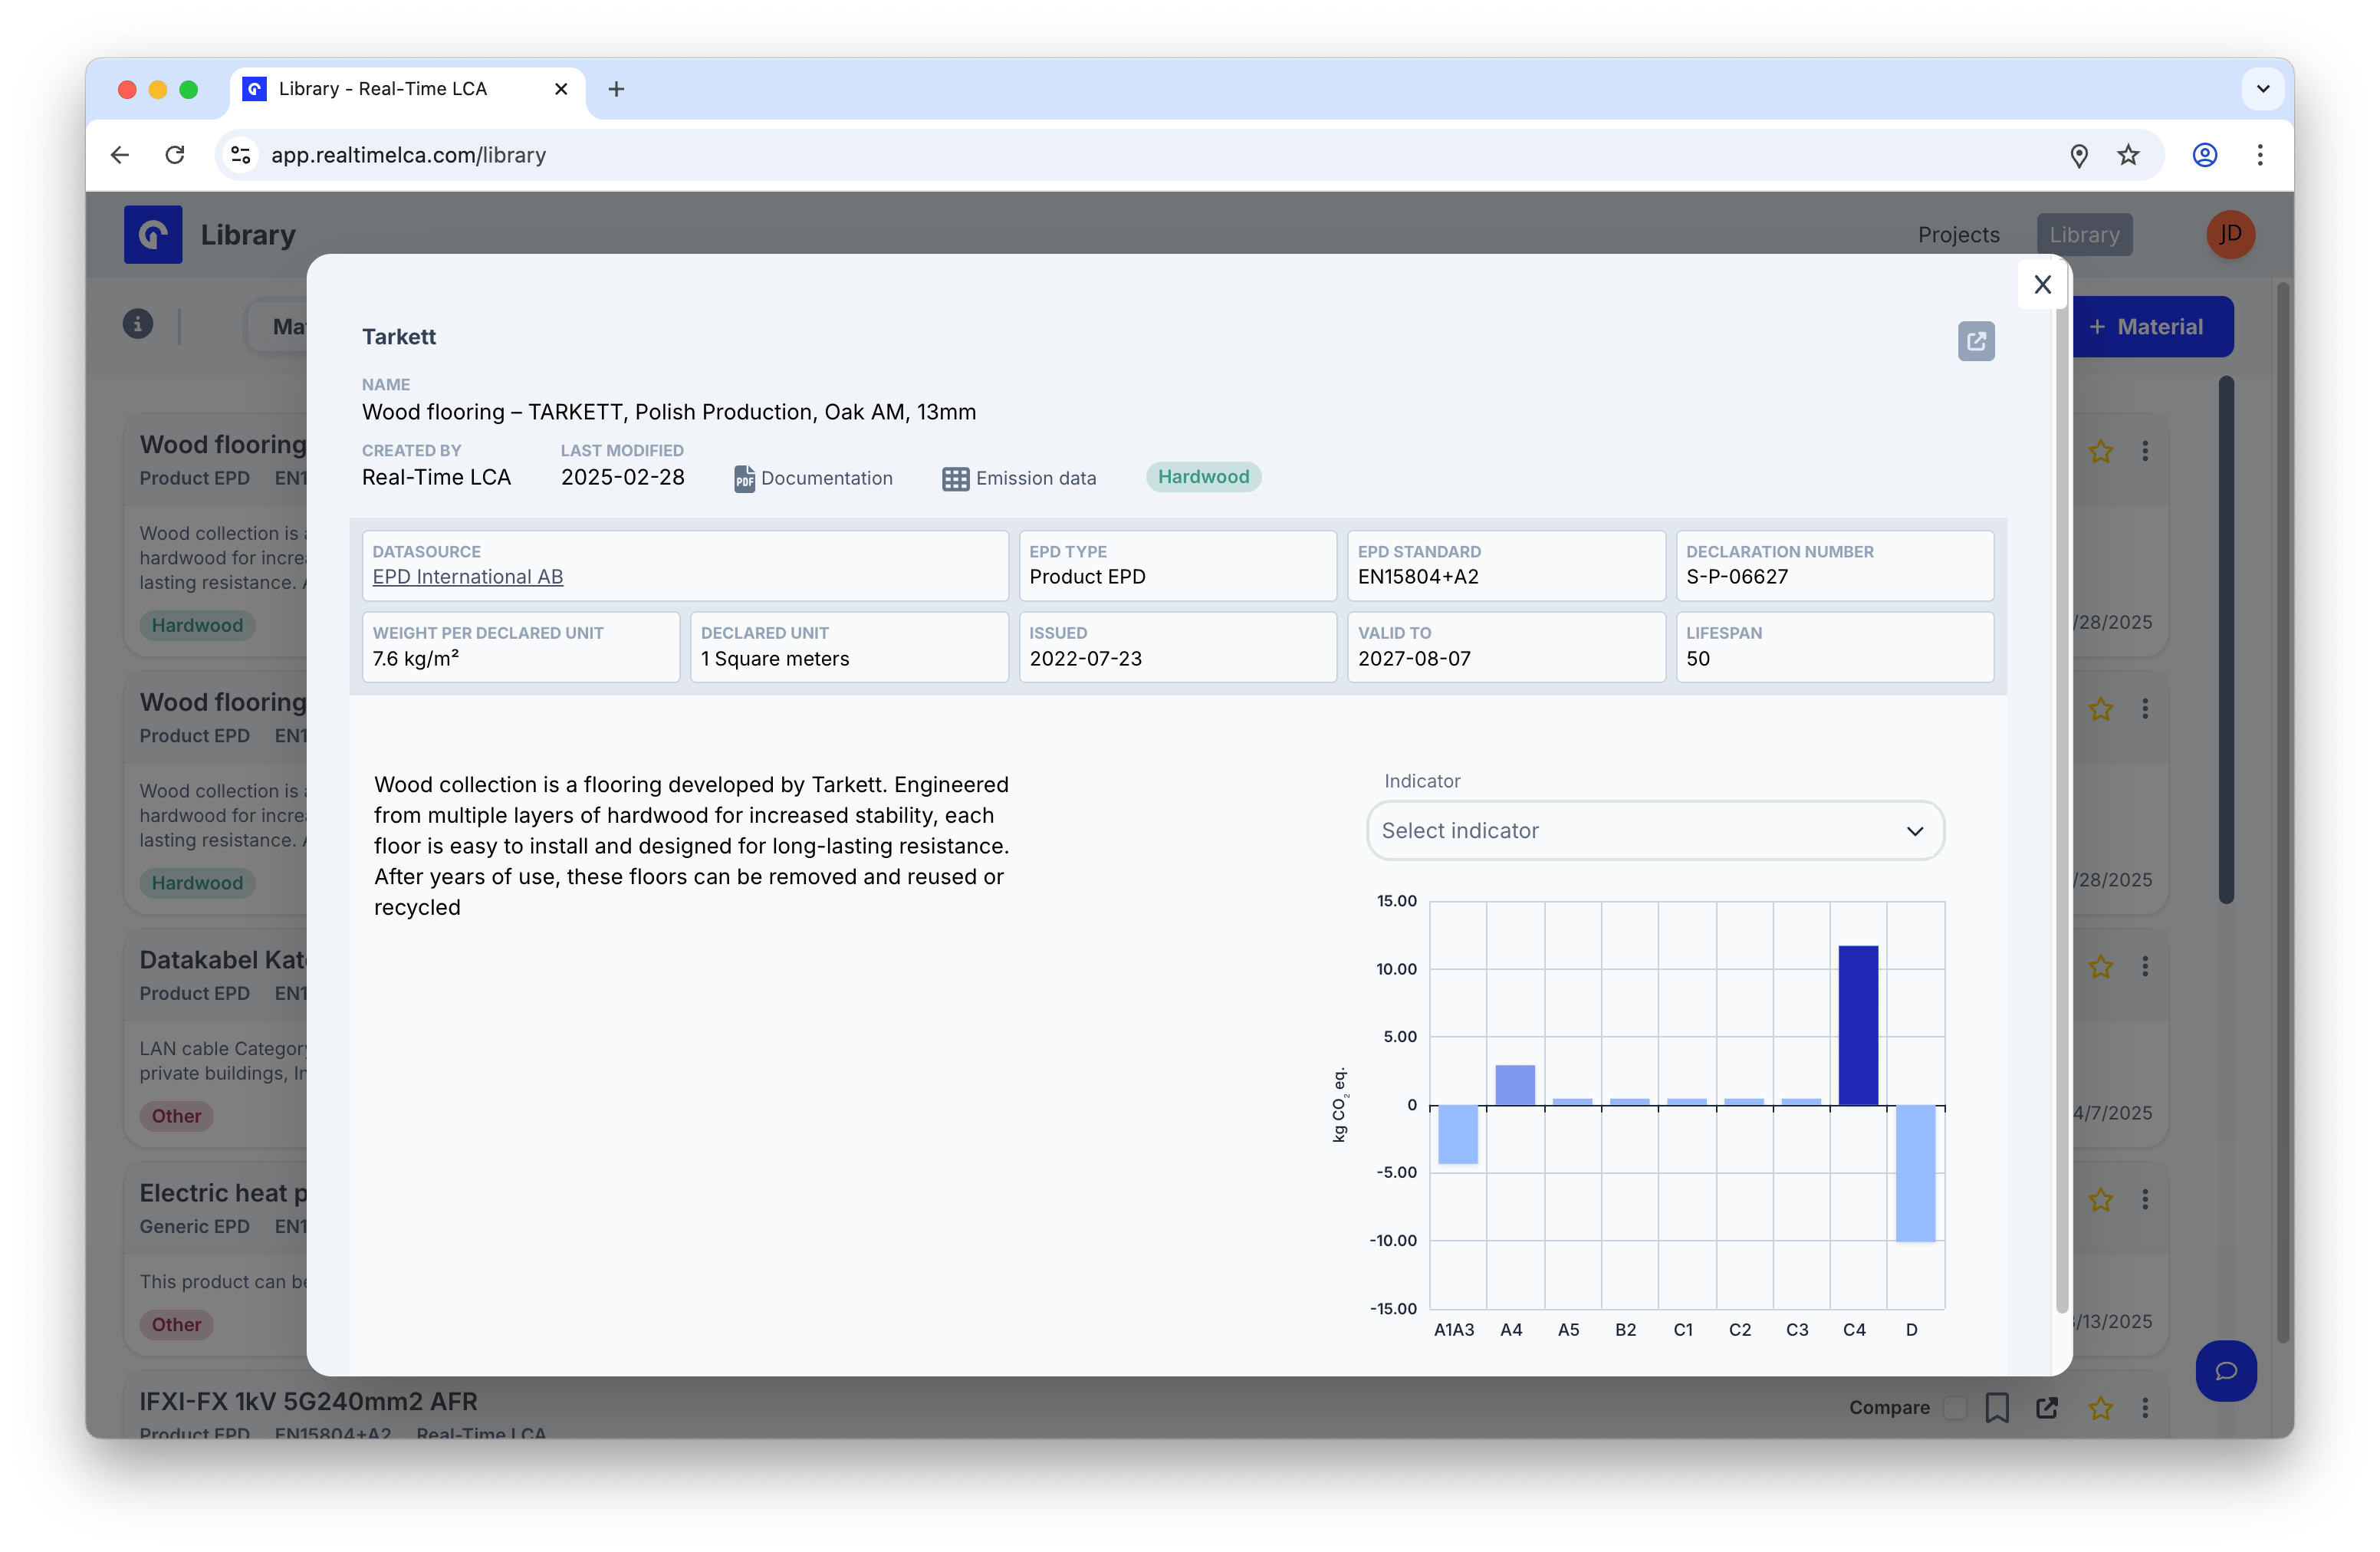Open Chrome's three-dot menu
The width and height of the screenshot is (2380, 1552).
pyautogui.click(x=2260, y=155)
